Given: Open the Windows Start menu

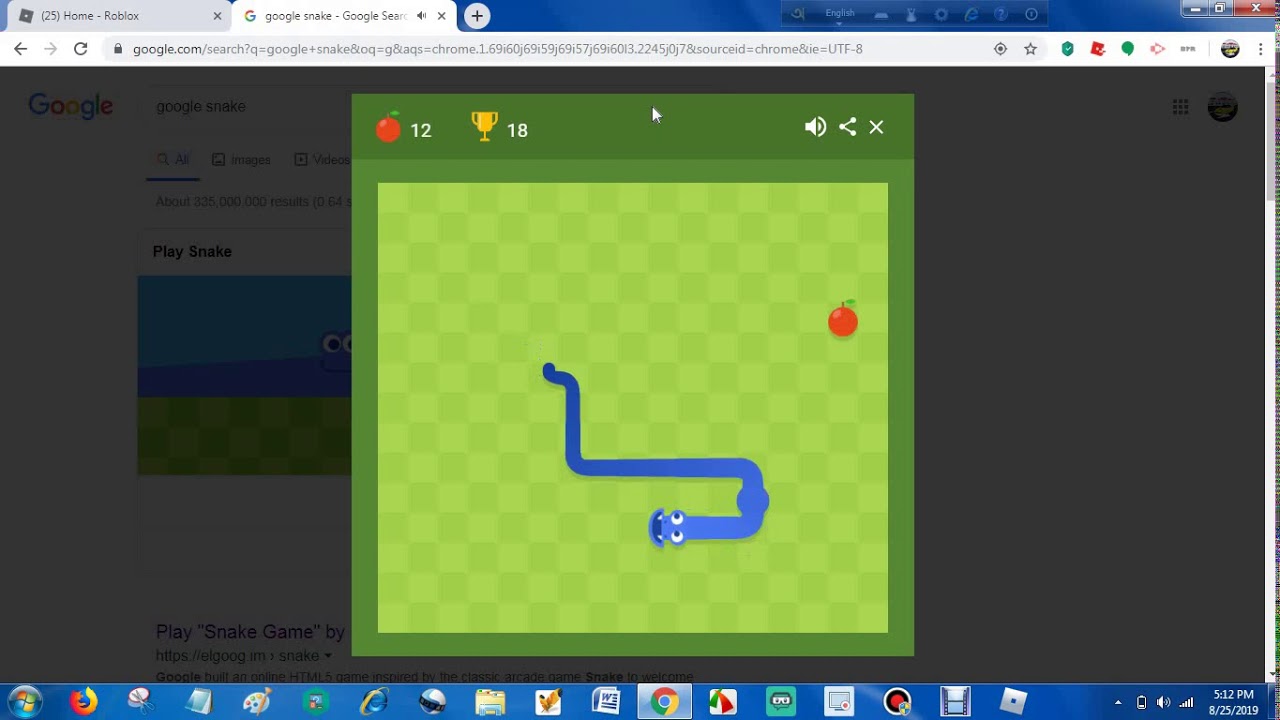Looking at the screenshot, I should [24, 701].
